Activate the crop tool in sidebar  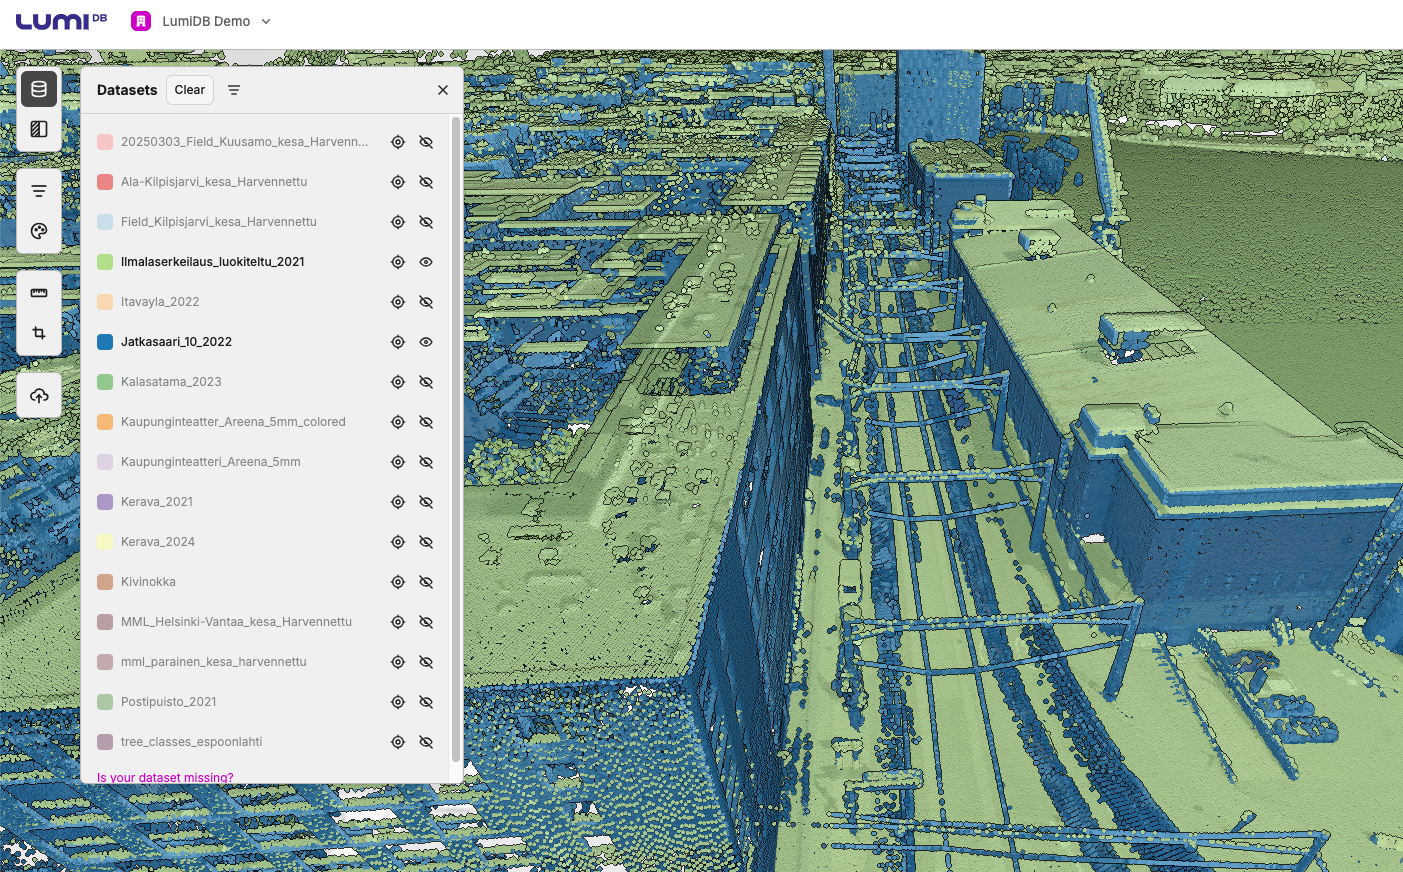(x=39, y=333)
